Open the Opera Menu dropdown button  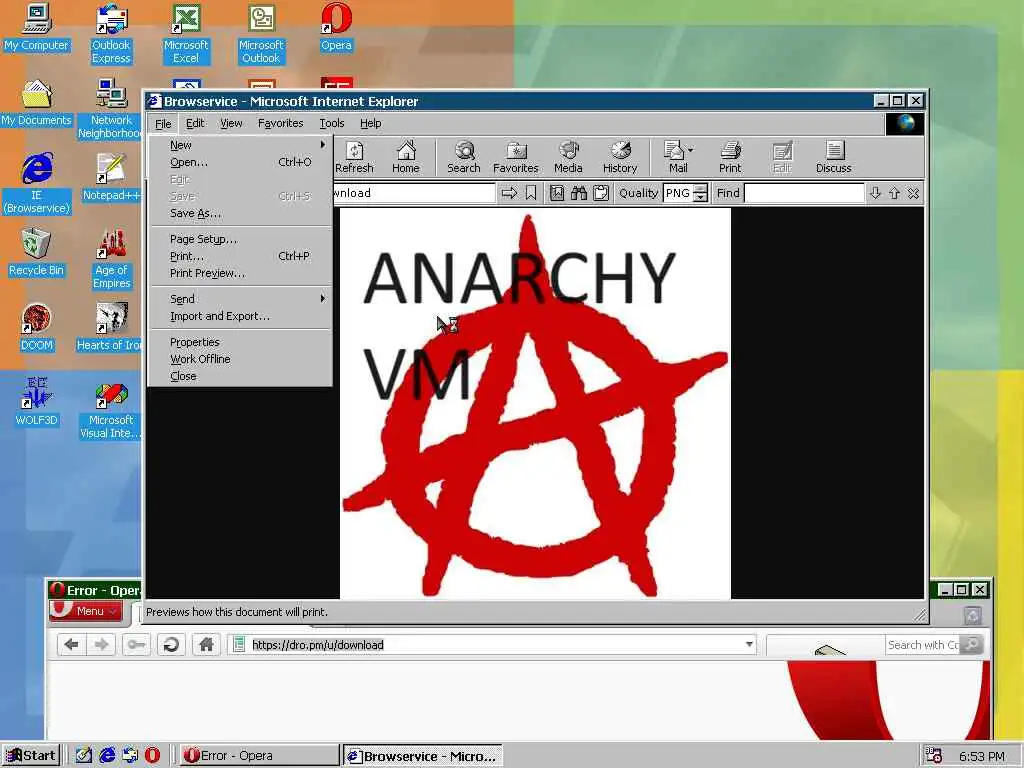[x=86, y=611]
